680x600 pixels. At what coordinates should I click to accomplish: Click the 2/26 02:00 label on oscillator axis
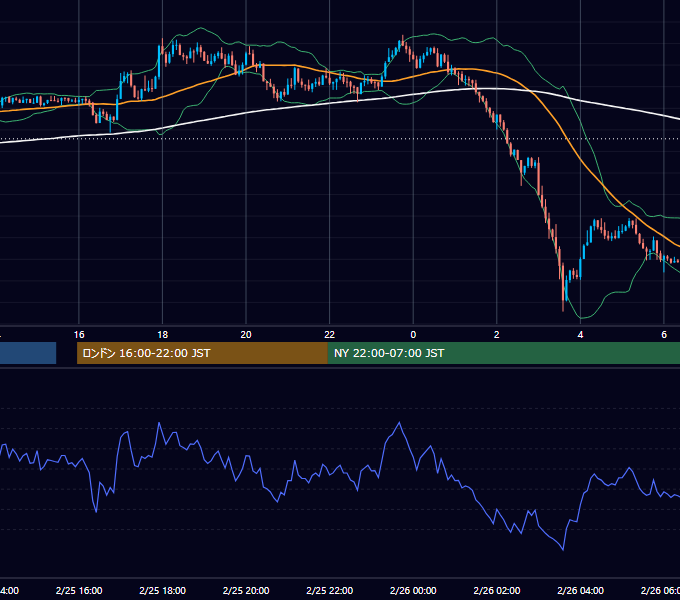click(x=497, y=590)
